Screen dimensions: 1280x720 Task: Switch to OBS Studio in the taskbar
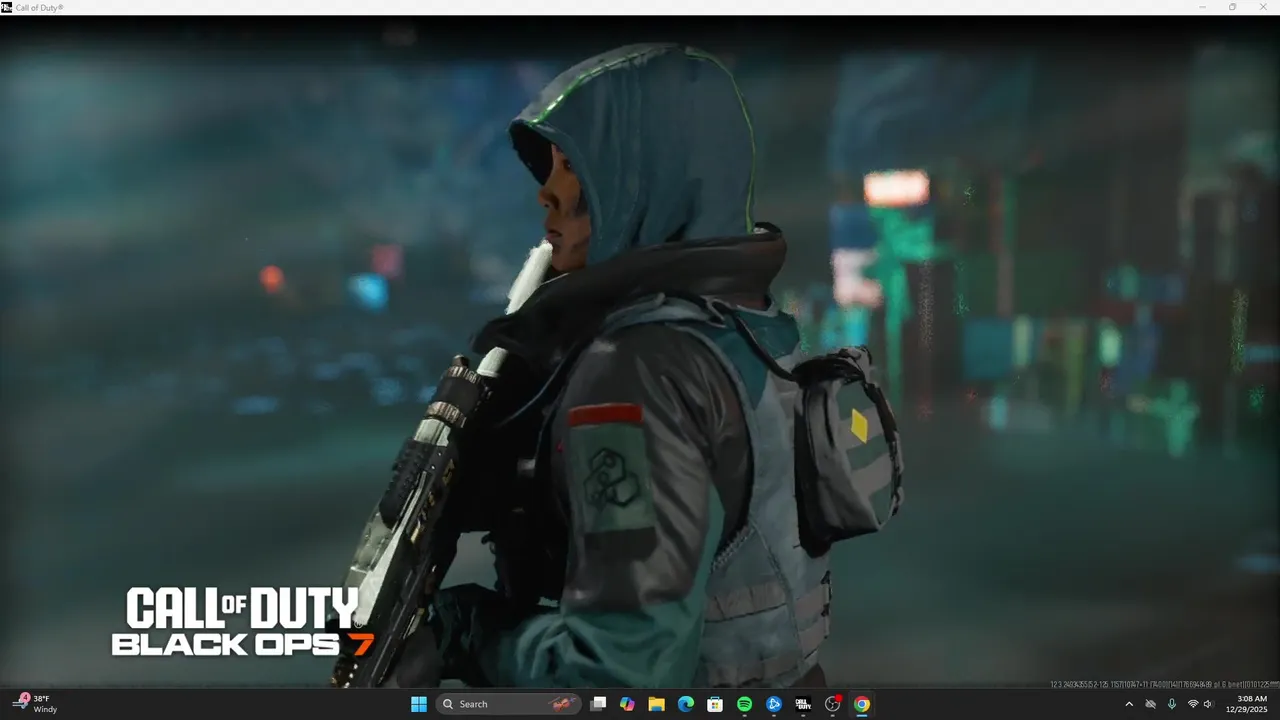point(832,704)
